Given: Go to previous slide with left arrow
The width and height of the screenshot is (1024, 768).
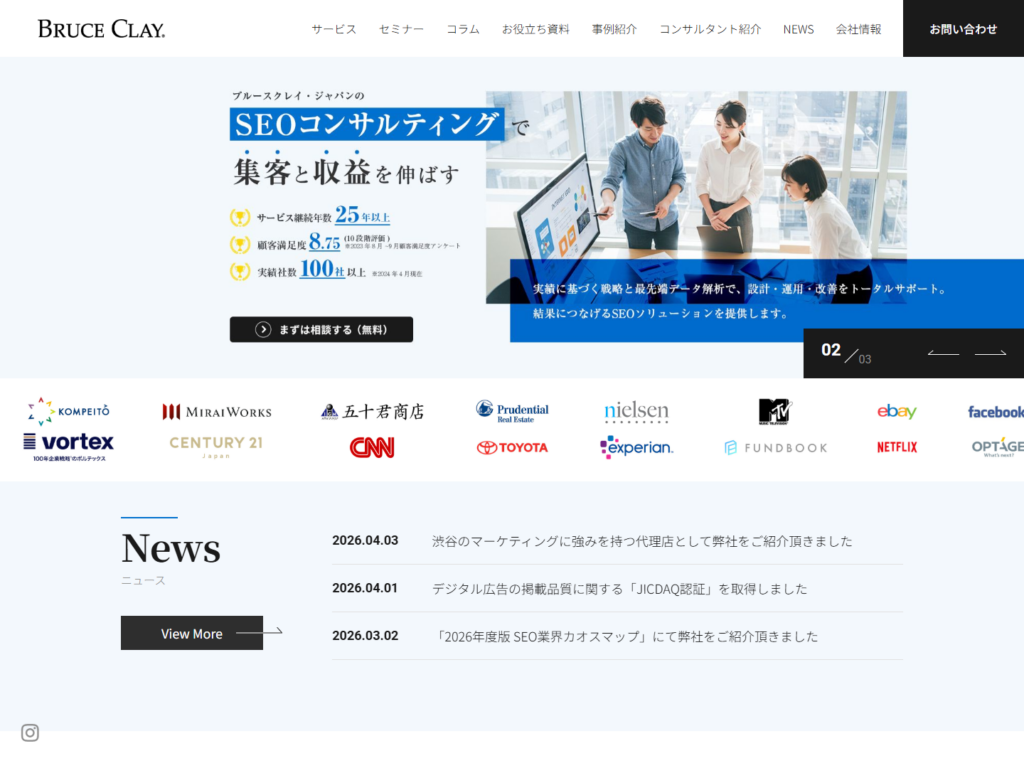Looking at the screenshot, I should point(942,353).
